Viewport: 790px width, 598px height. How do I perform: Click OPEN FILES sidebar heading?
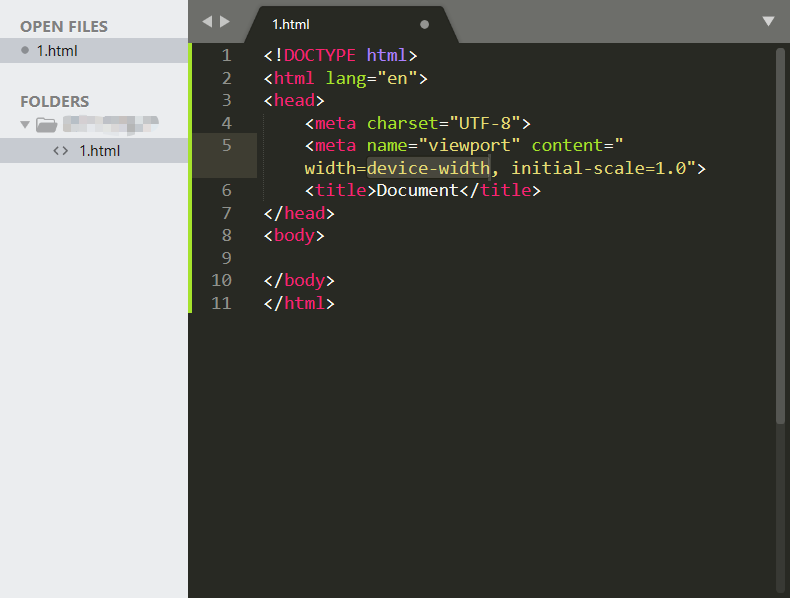pyautogui.click(x=64, y=26)
